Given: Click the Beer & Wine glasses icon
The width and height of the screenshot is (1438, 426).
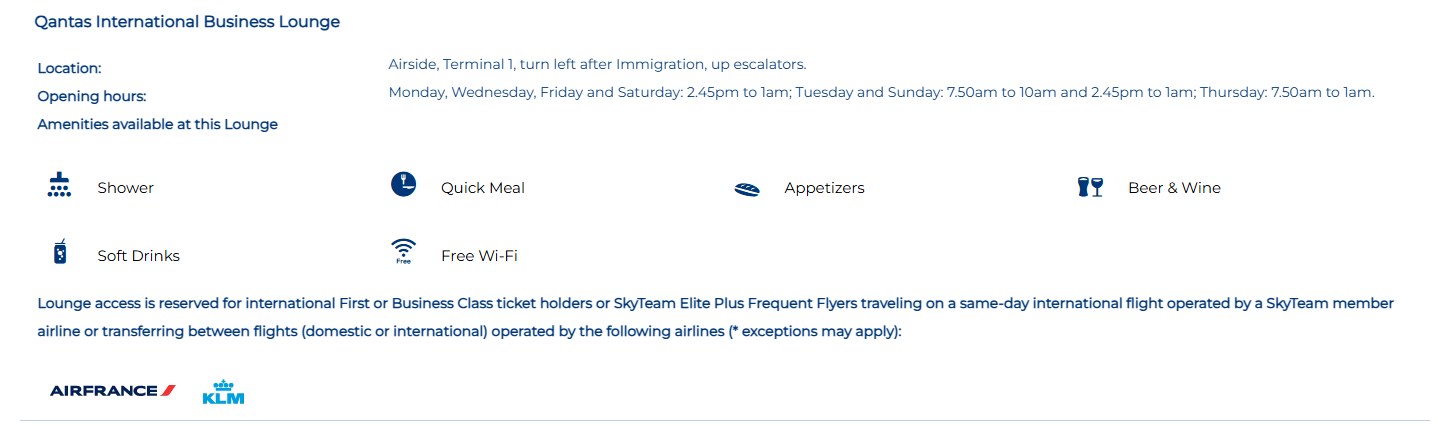Looking at the screenshot, I should 1090,187.
